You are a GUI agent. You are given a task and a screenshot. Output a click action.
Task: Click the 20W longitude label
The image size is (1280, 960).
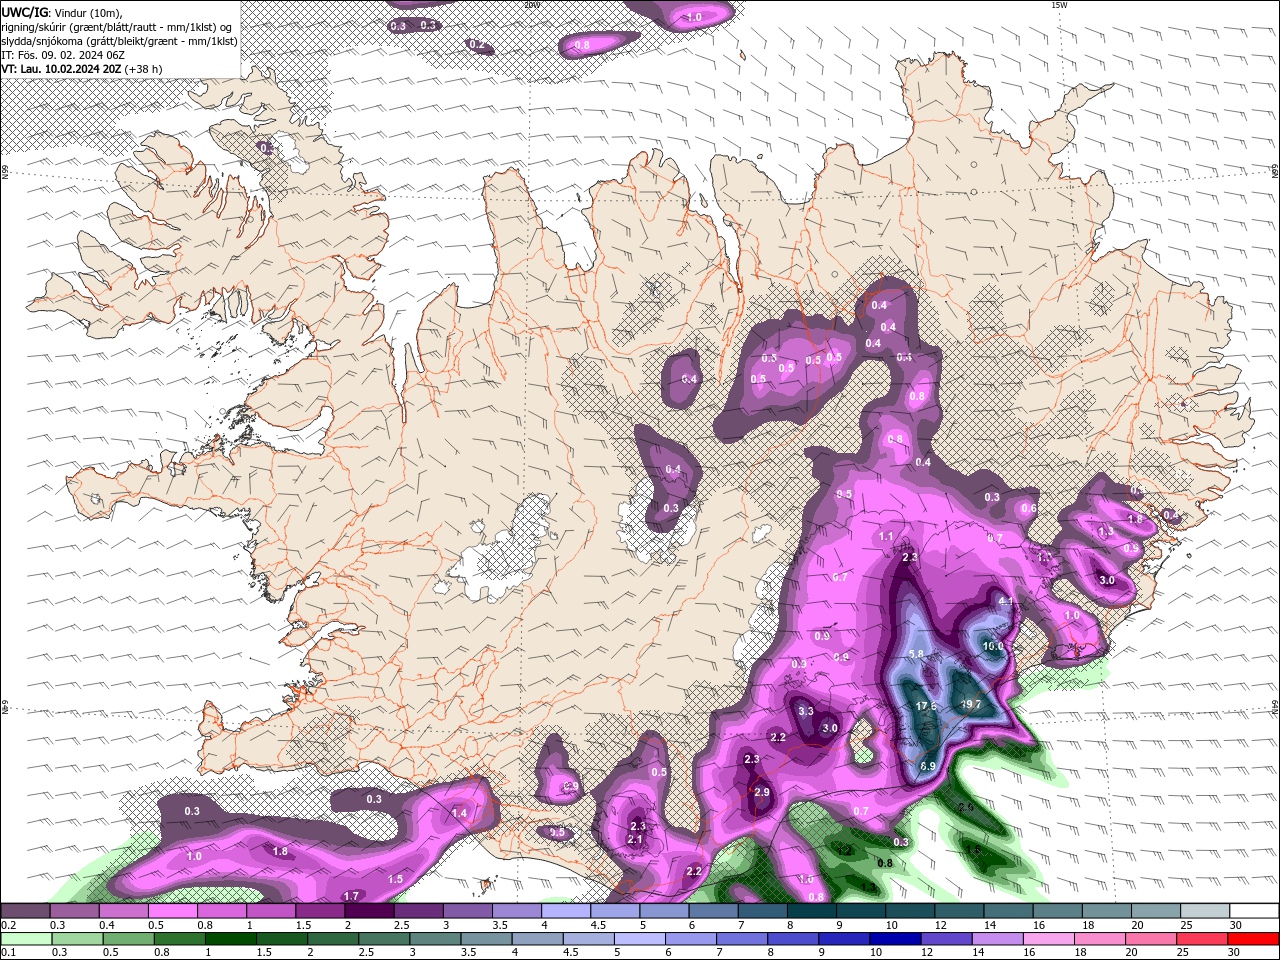point(531,5)
